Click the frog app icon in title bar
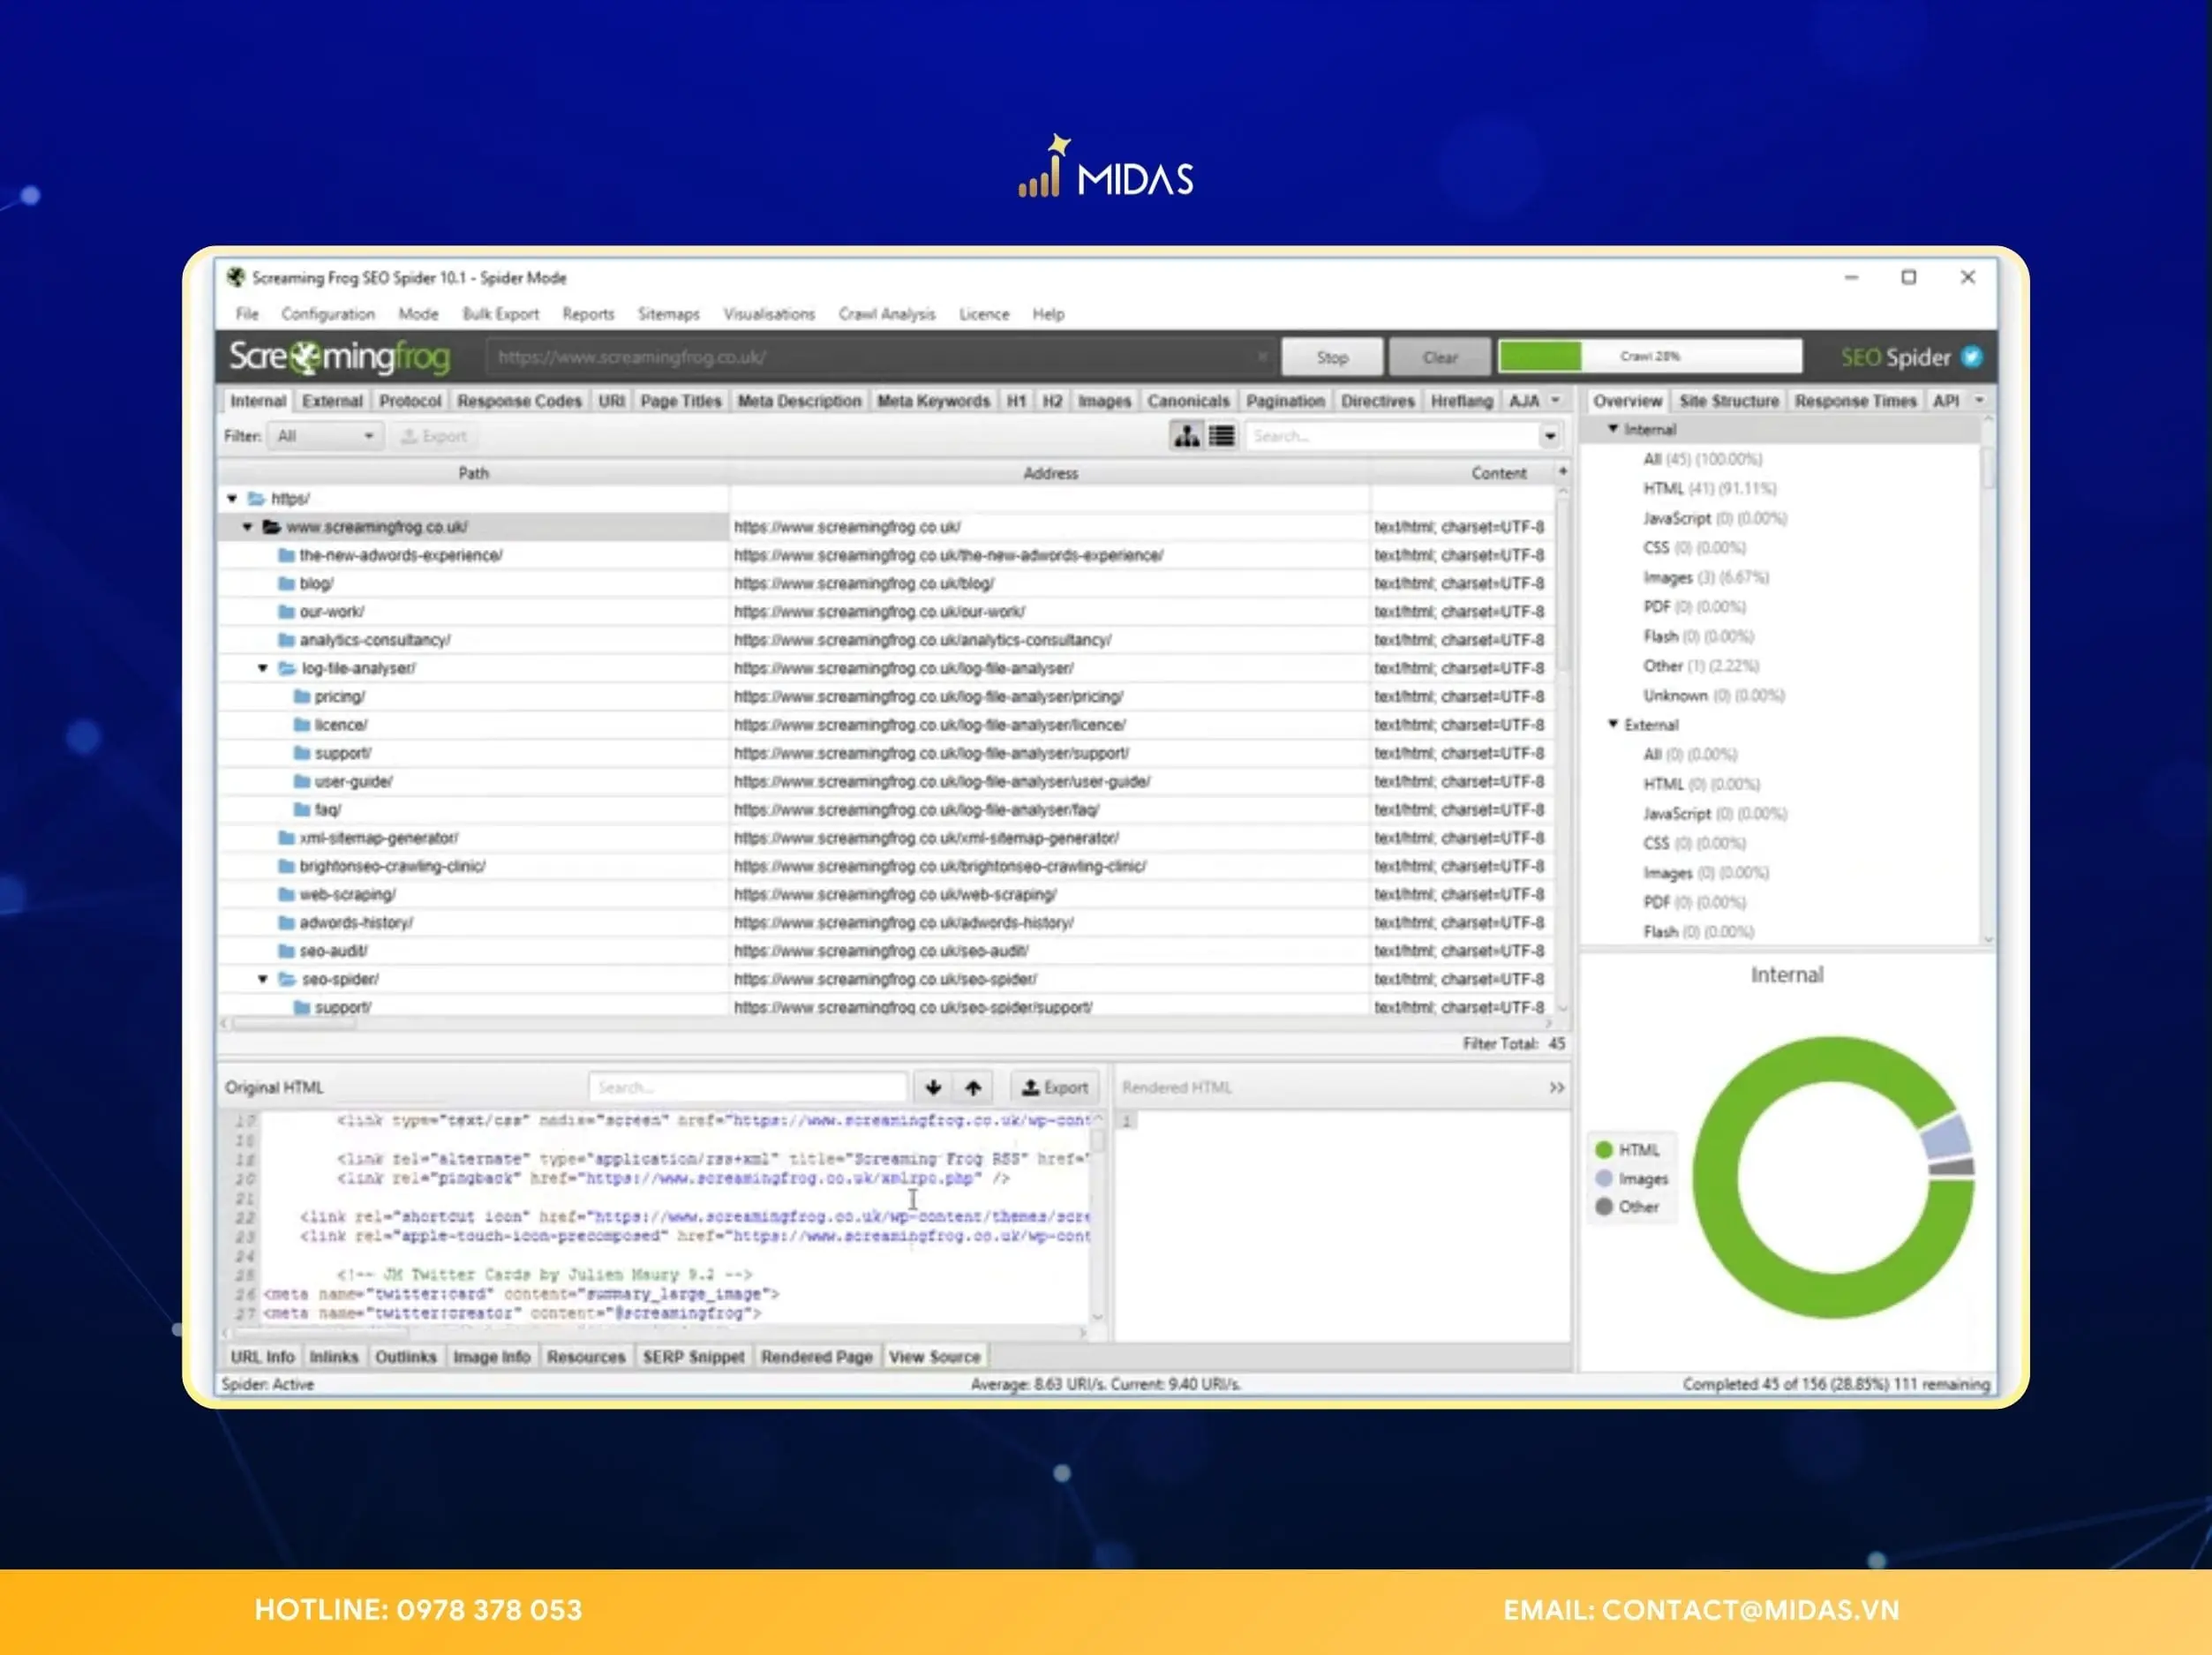2212x1655 pixels. 235,277
